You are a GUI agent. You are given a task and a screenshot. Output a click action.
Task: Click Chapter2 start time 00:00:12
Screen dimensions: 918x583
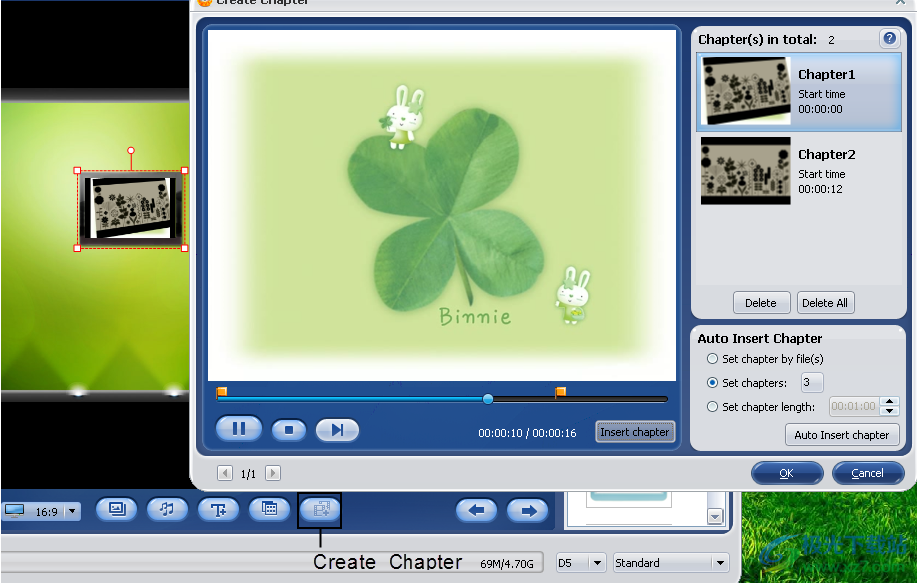click(820, 189)
